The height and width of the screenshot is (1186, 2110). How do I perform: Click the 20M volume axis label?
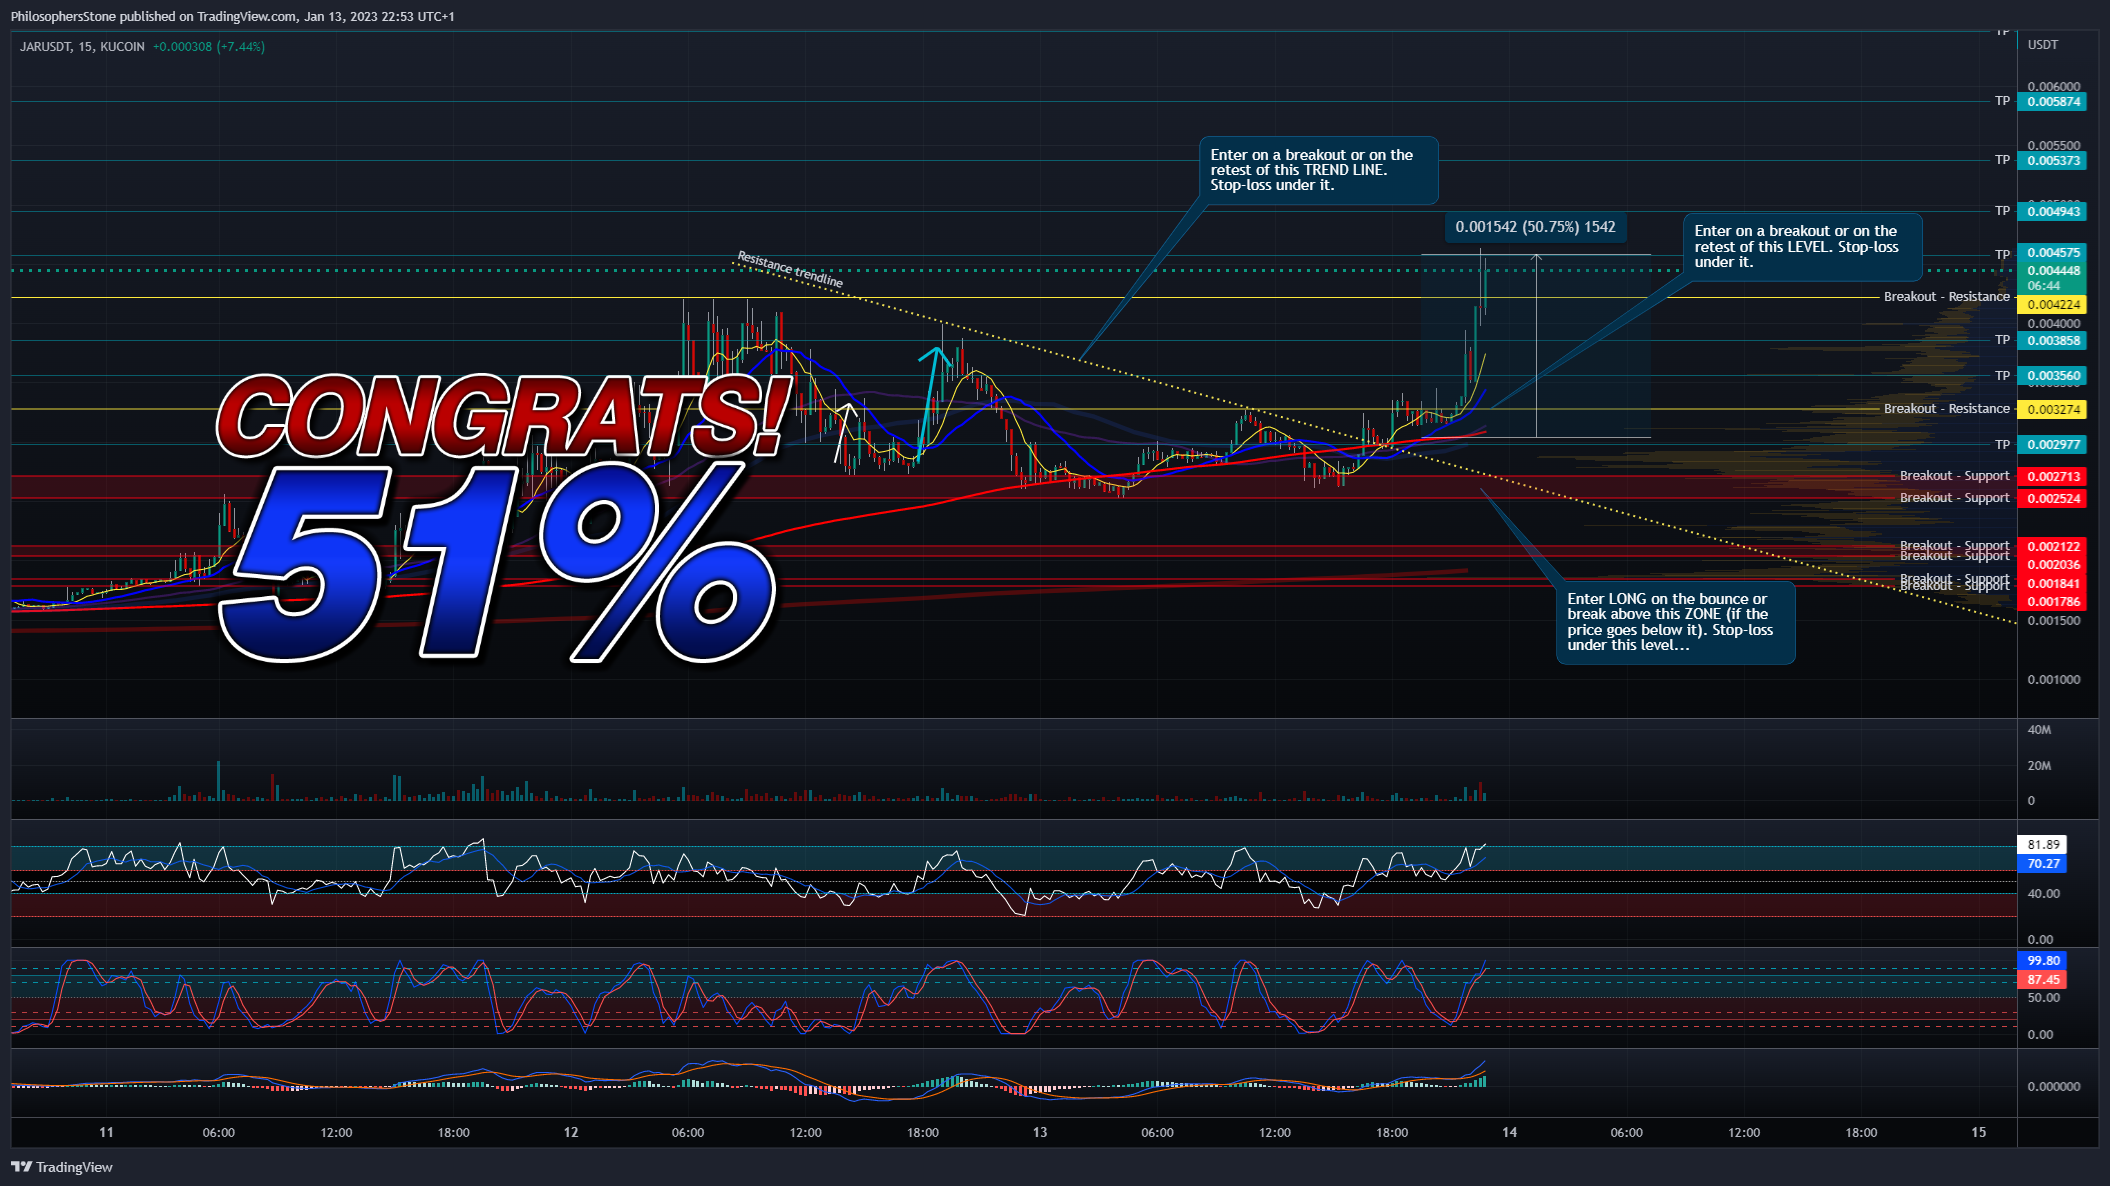(2039, 766)
